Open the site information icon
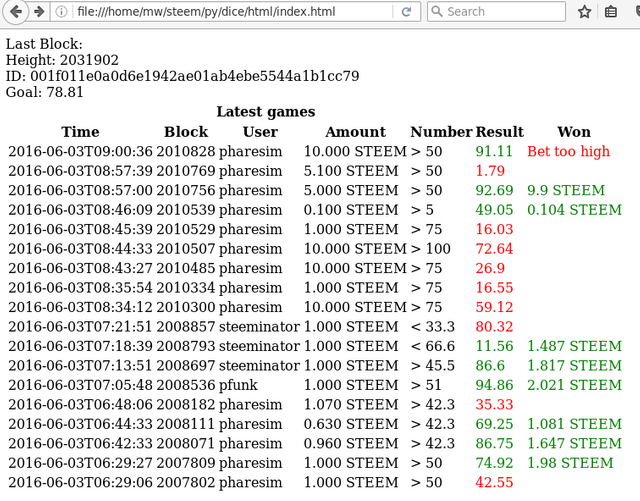 click(62, 12)
